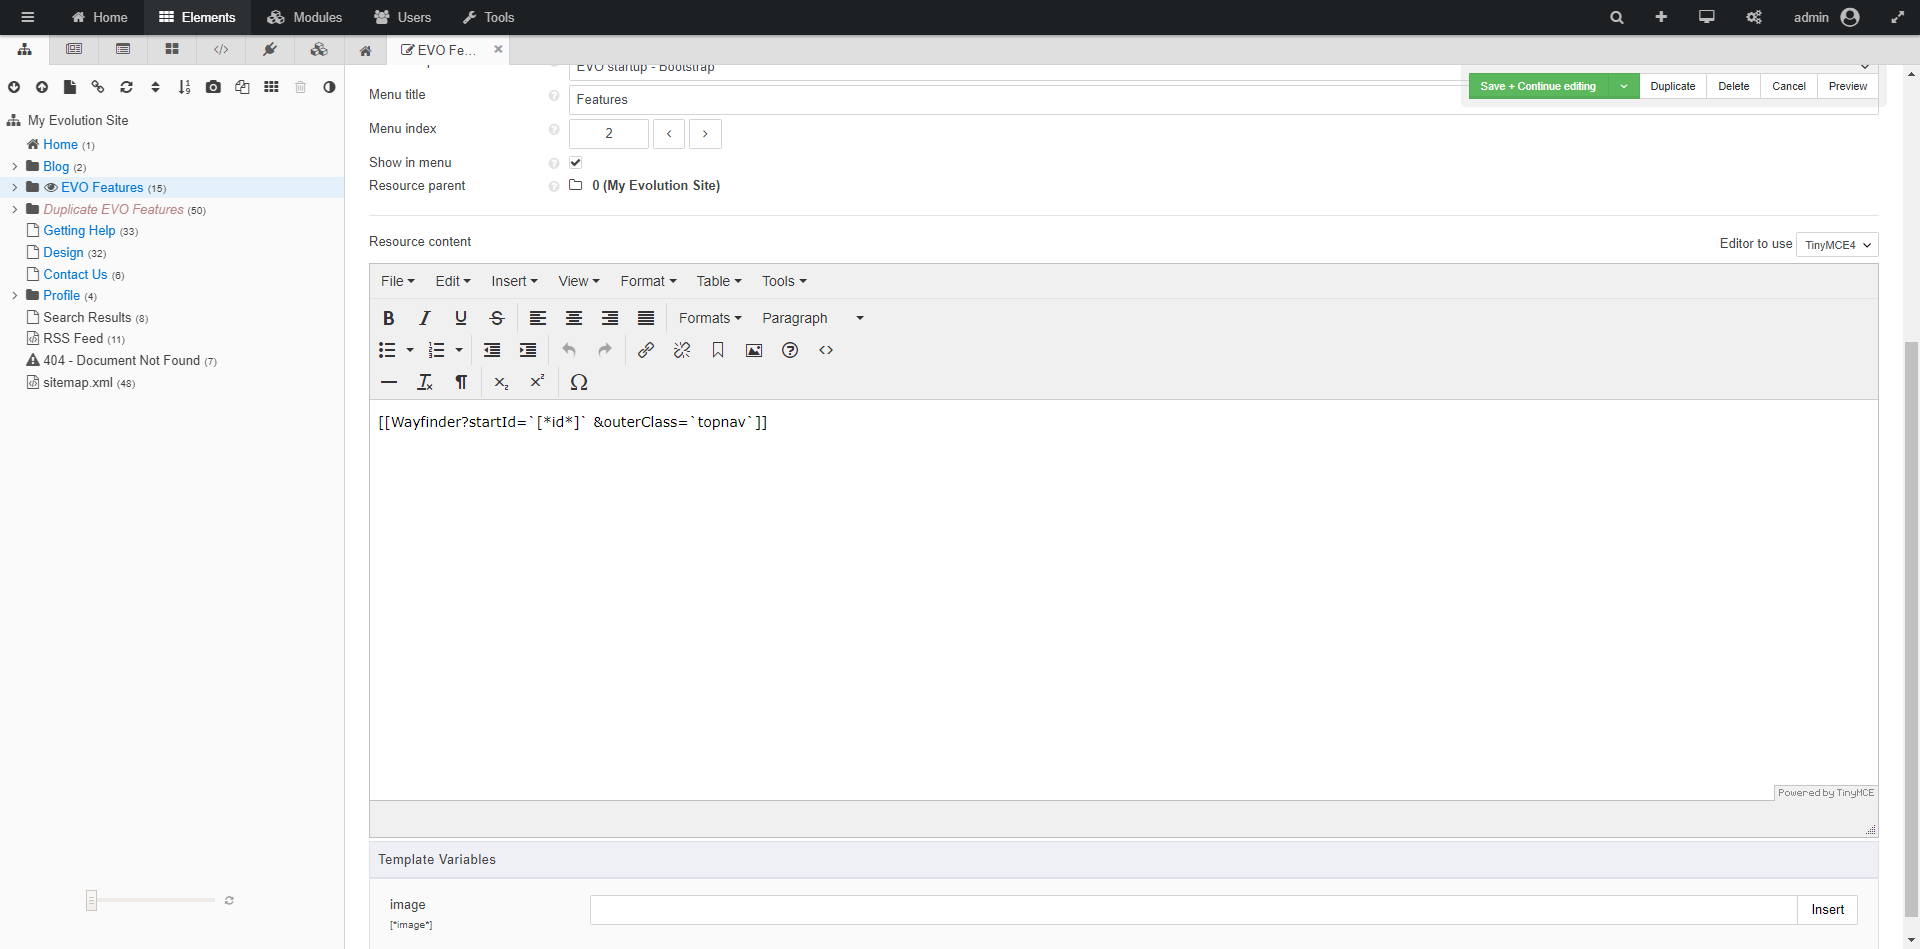1920x949 pixels.
Task: Insert an anchor bookmark in the editor
Action: [718, 350]
